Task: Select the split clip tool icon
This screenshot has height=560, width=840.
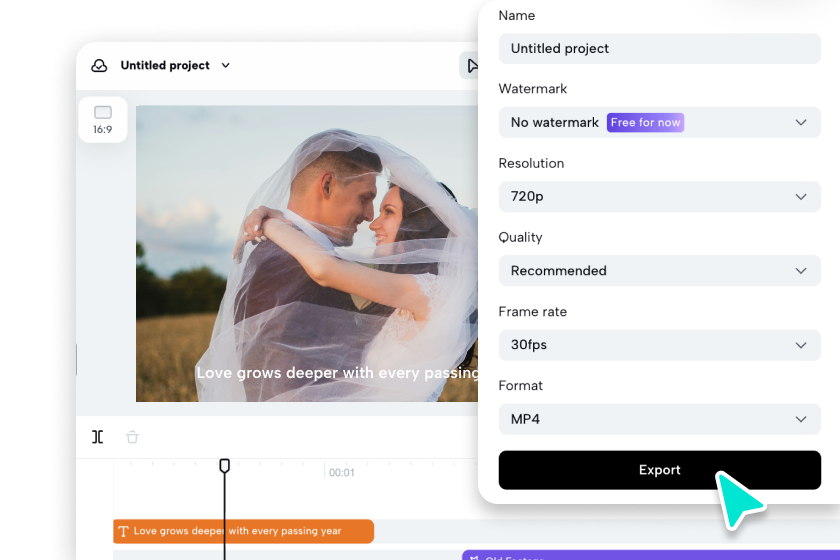Action: point(98,437)
